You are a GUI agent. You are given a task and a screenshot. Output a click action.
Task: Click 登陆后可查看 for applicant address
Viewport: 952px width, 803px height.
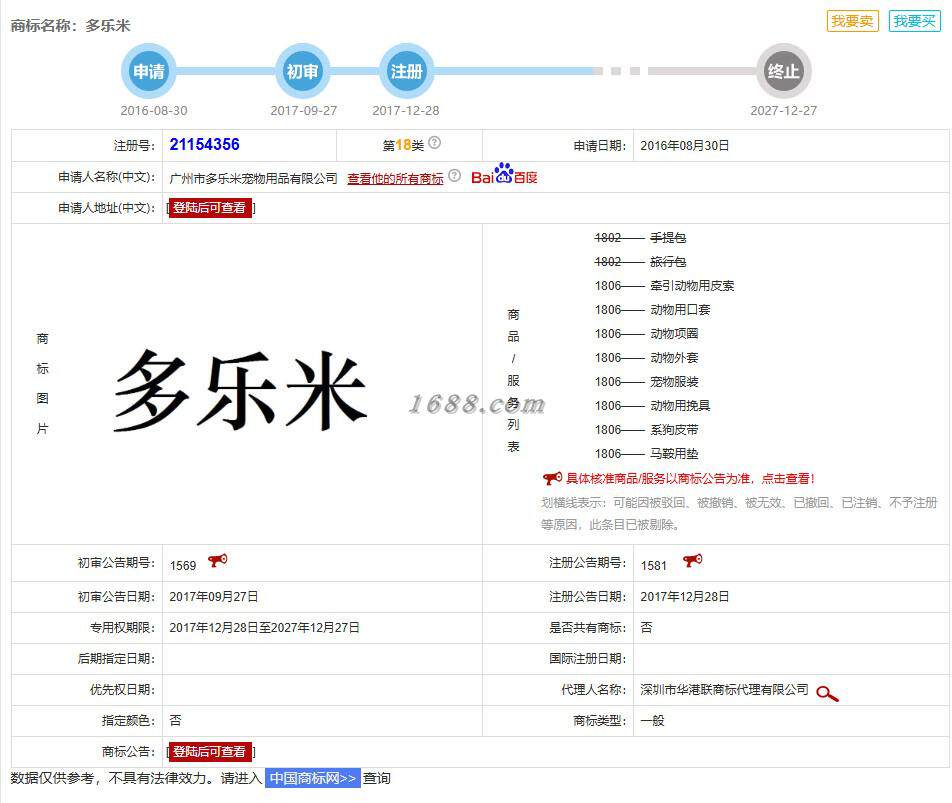210,208
